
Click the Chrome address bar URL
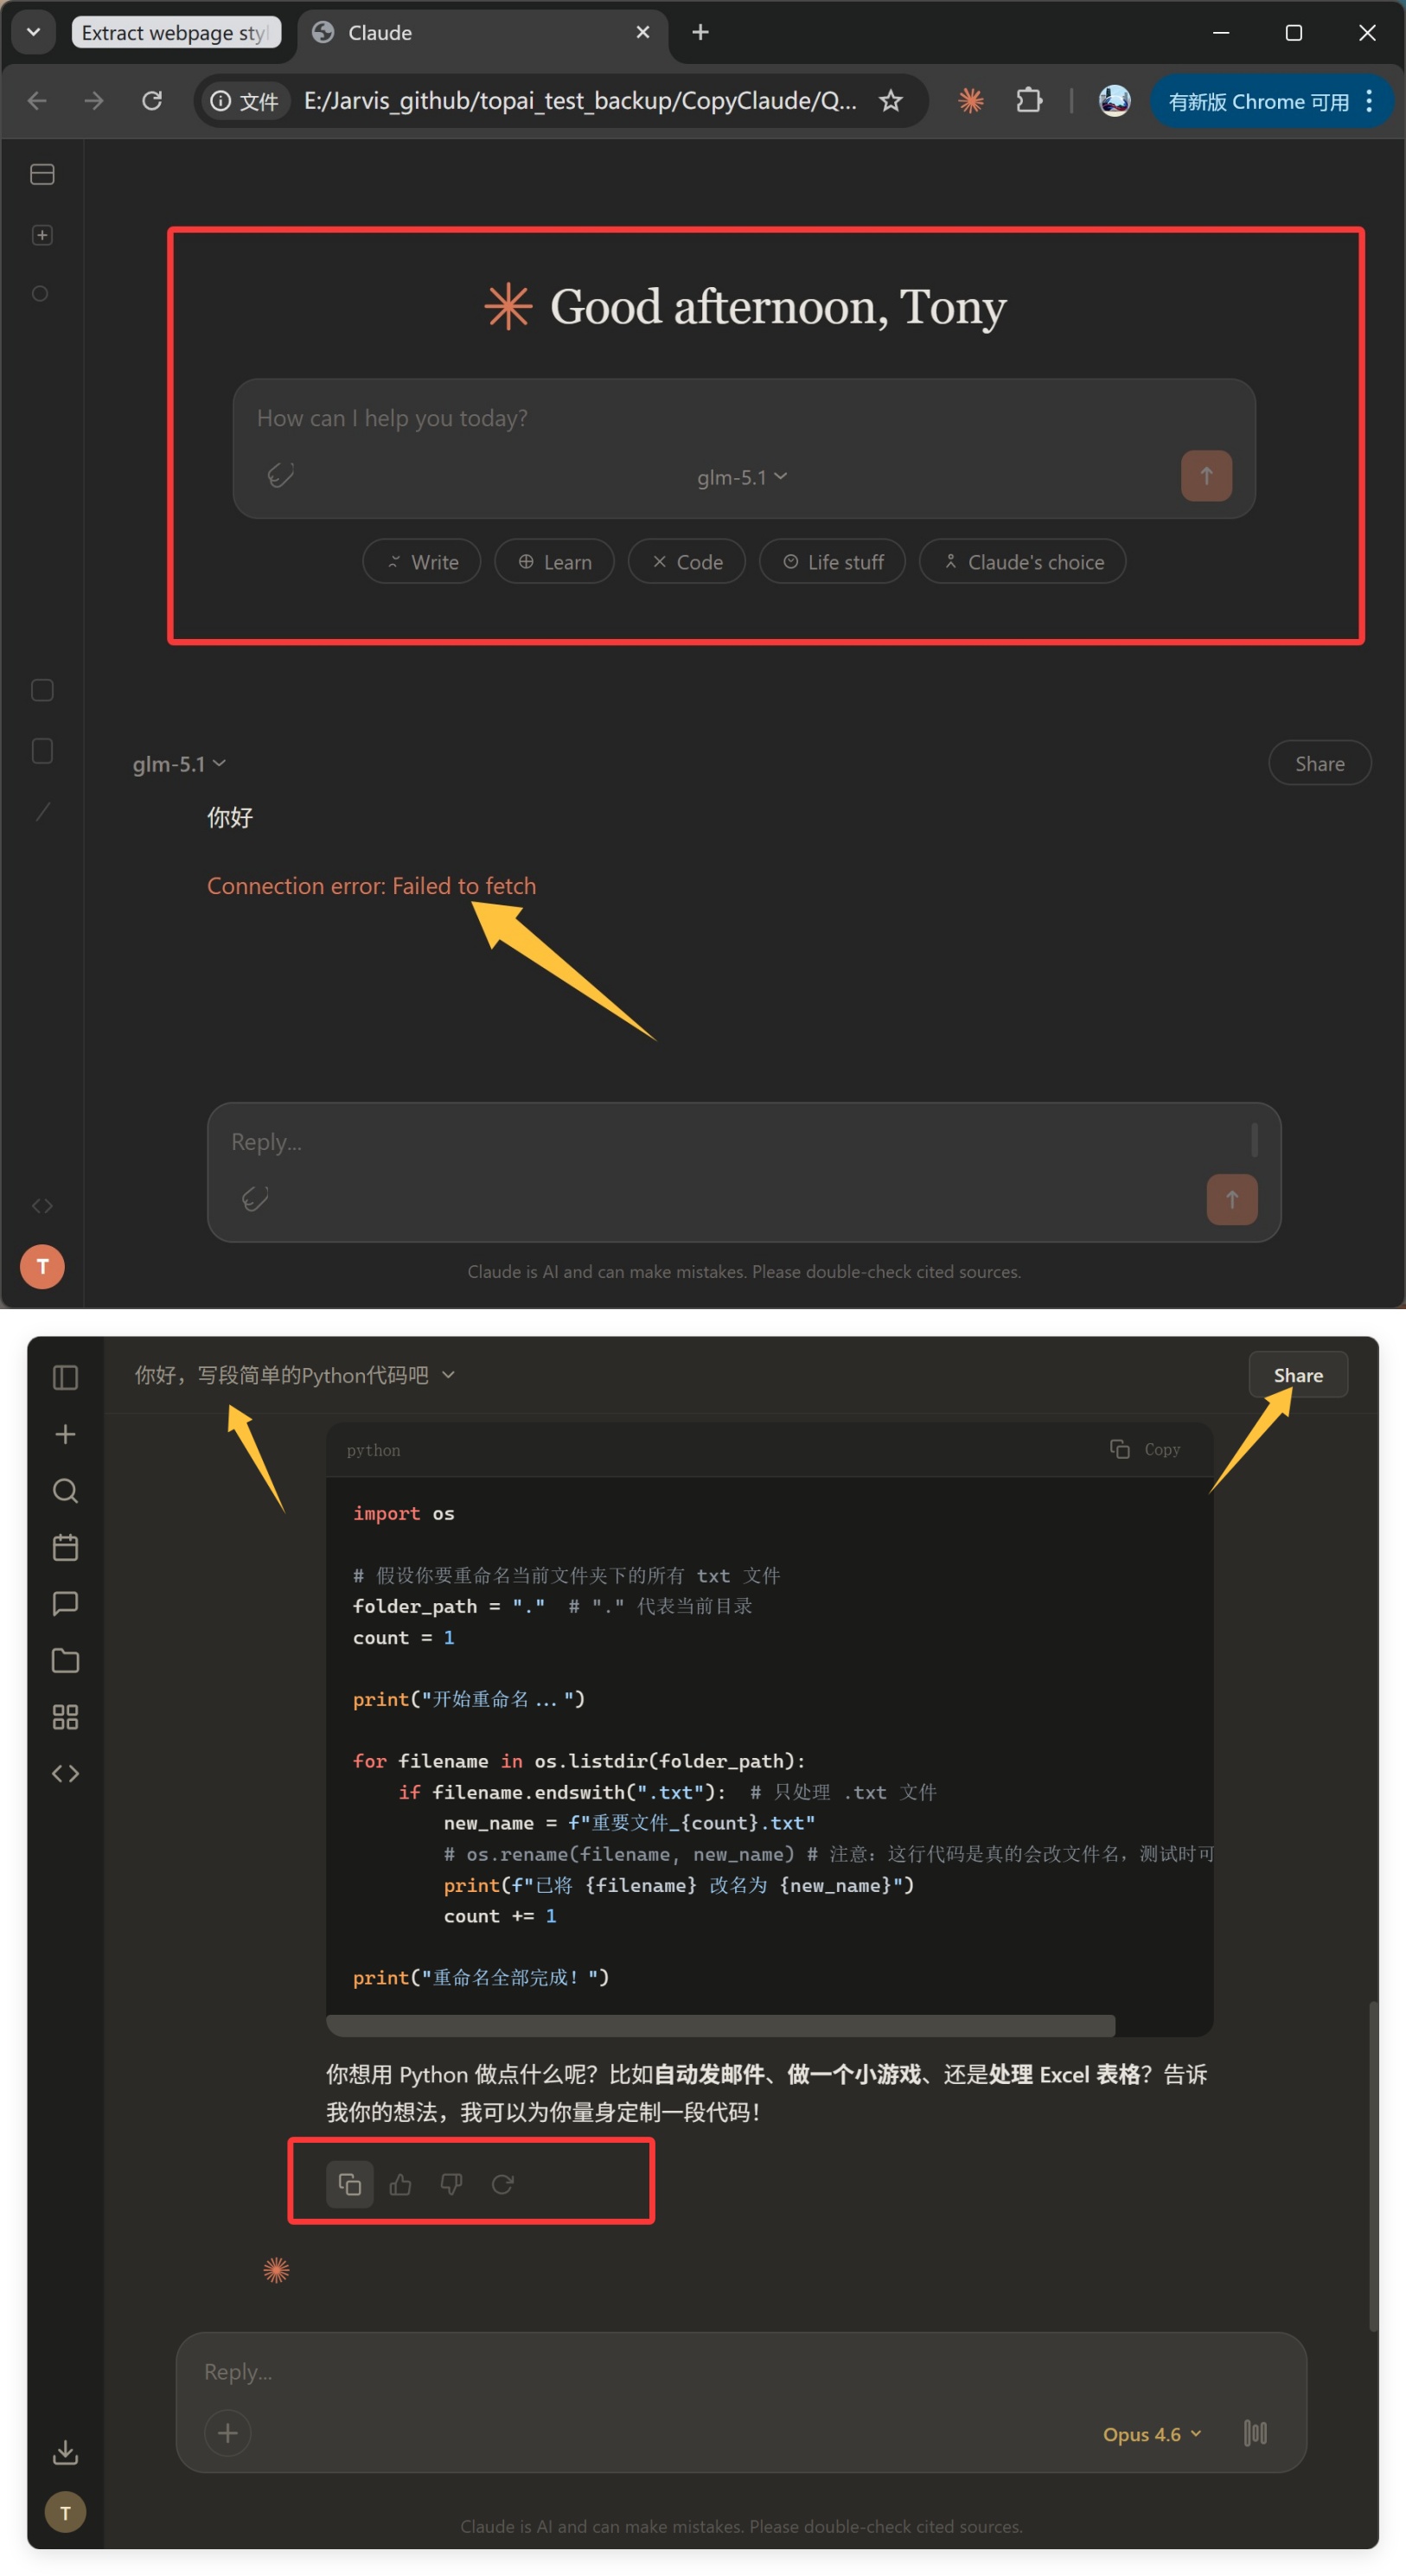click(x=580, y=101)
